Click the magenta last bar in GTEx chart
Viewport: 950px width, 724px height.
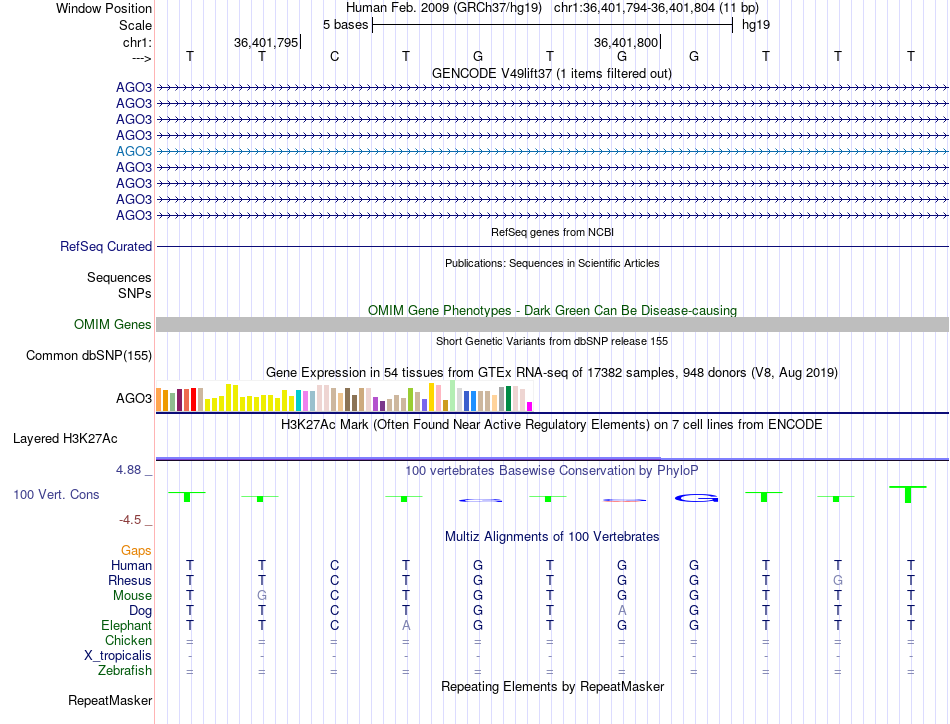[x=530, y=407]
